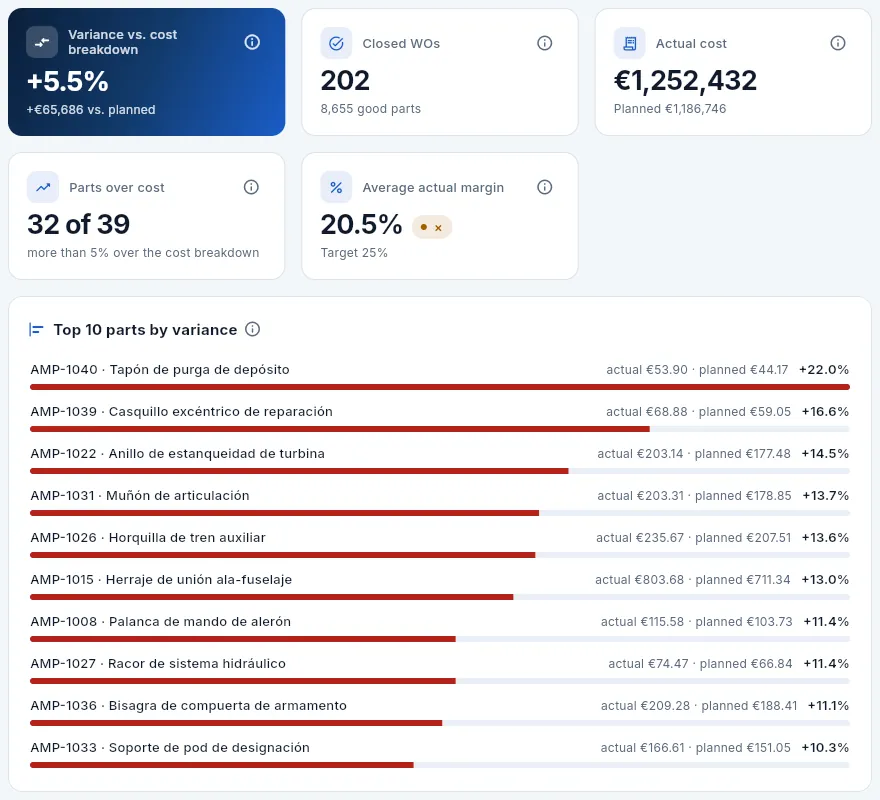
Task: Select row AMP-1039 Casquillo excéntrico de reparación
Action: pyautogui.click(x=439, y=418)
